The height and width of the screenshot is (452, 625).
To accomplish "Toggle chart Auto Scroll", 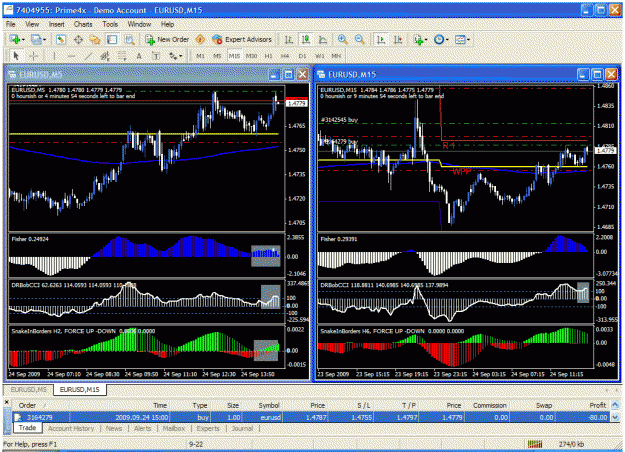I will tap(381, 39).
